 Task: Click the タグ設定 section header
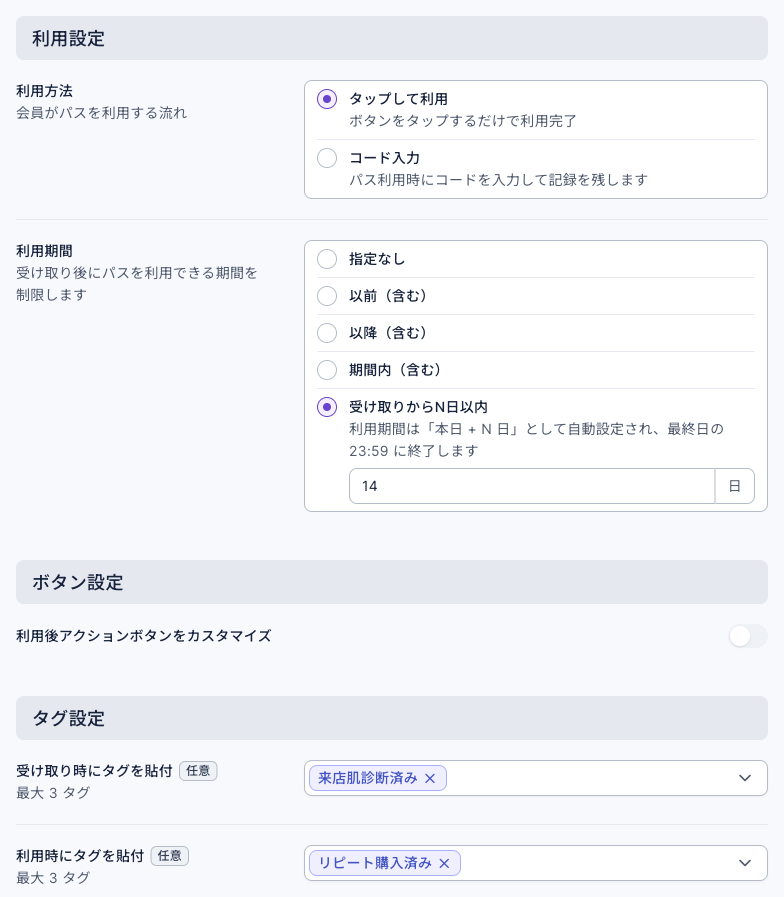click(x=391, y=718)
